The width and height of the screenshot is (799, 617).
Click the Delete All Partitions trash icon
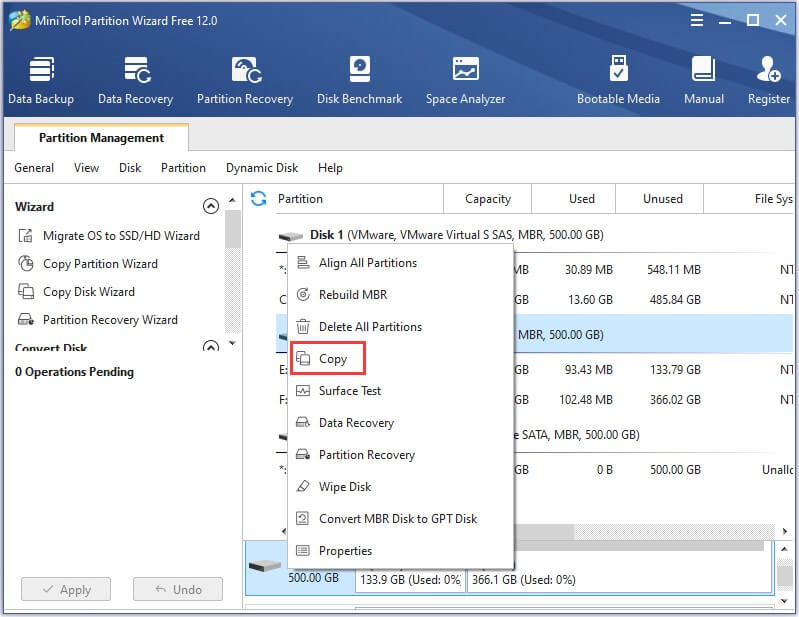tap(303, 326)
